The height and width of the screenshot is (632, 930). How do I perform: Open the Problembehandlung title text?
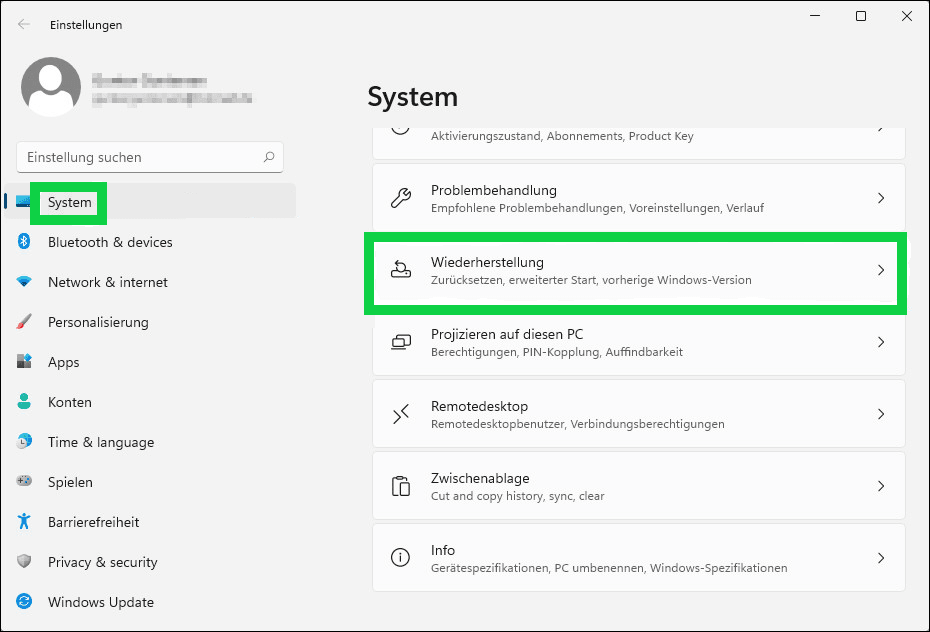tap(493, 190)
